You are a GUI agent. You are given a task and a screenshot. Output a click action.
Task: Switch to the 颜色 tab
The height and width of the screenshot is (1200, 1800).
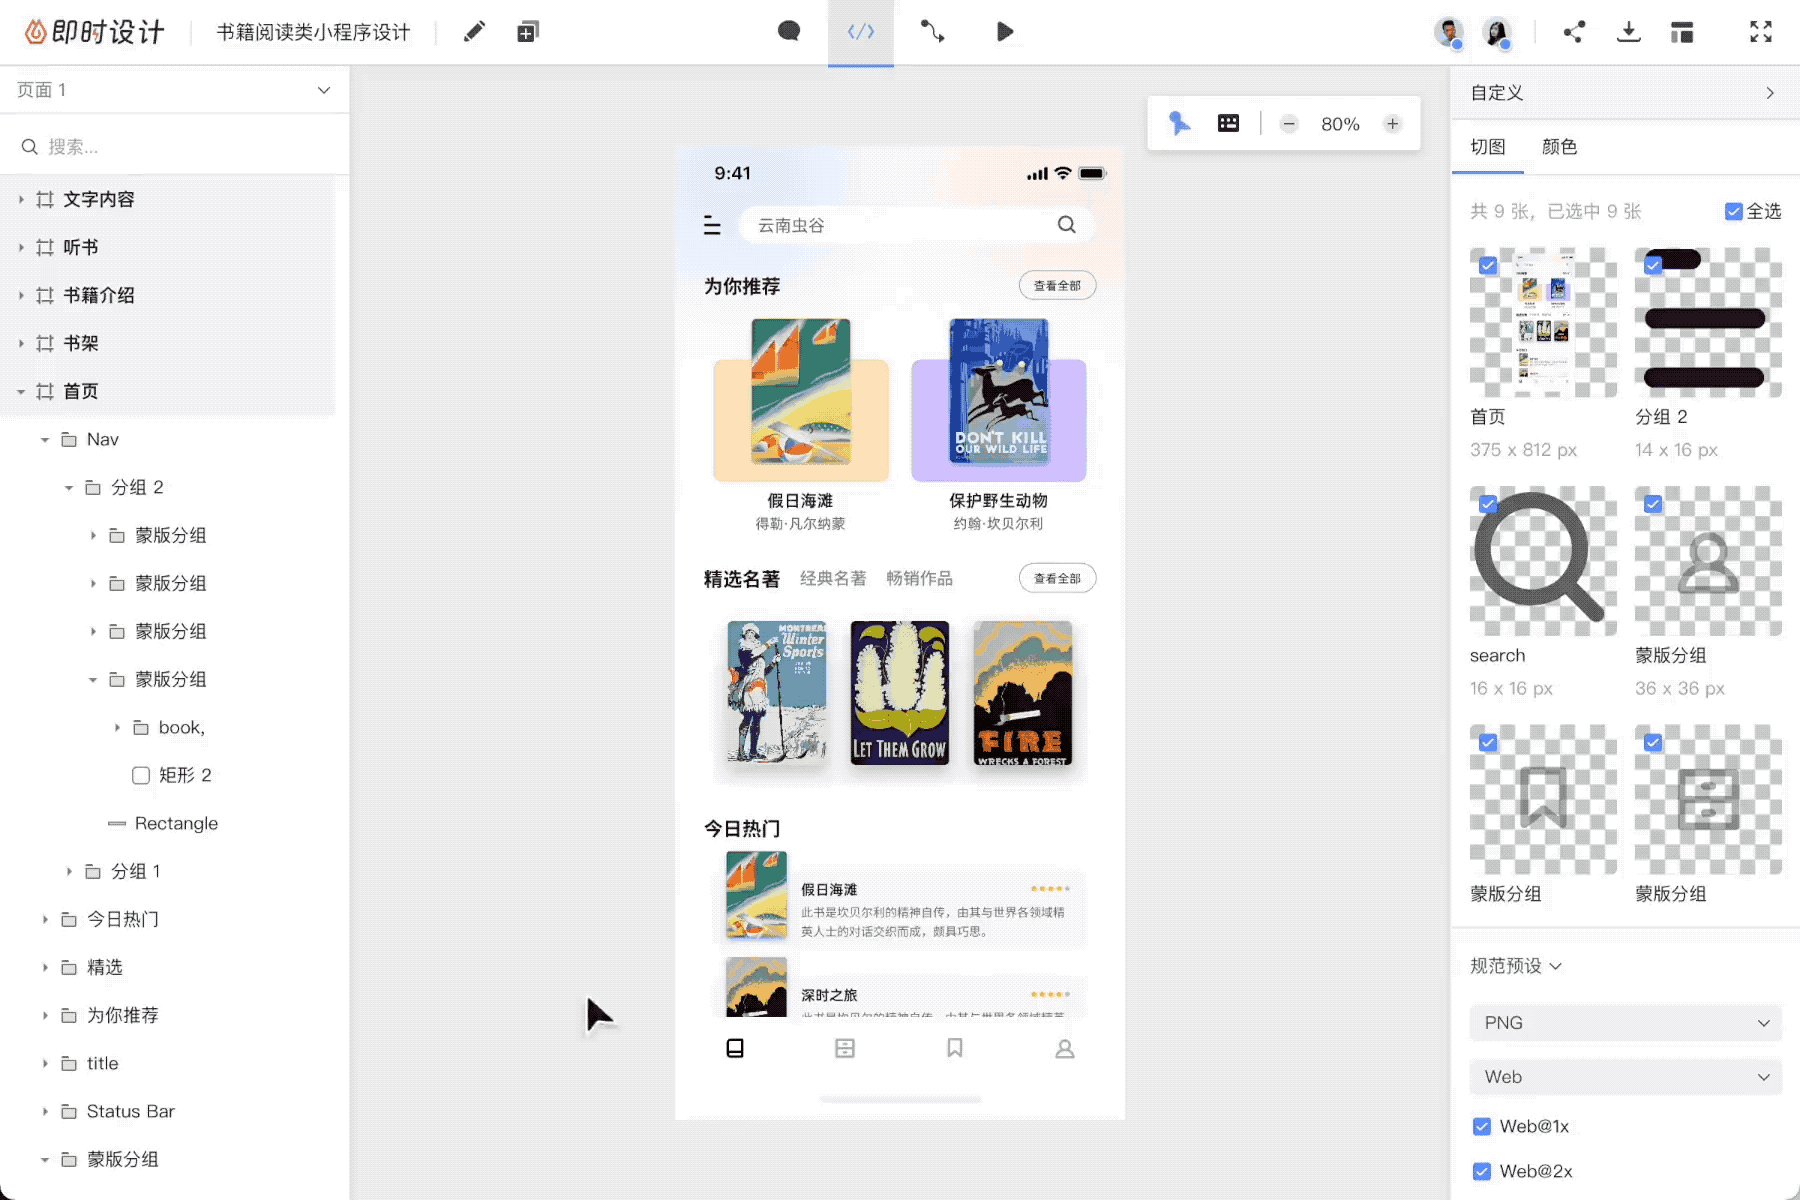pos(1559,147)
